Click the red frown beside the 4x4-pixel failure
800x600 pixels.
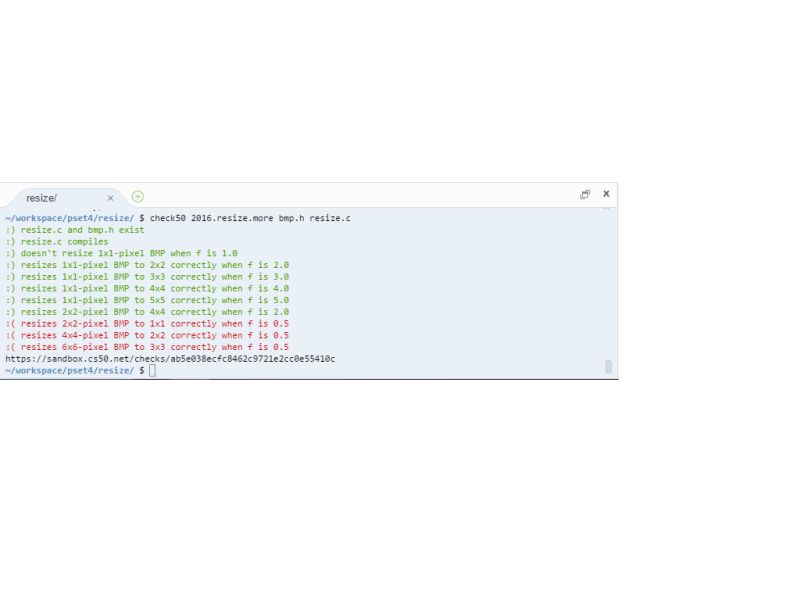tap(11, 335)
